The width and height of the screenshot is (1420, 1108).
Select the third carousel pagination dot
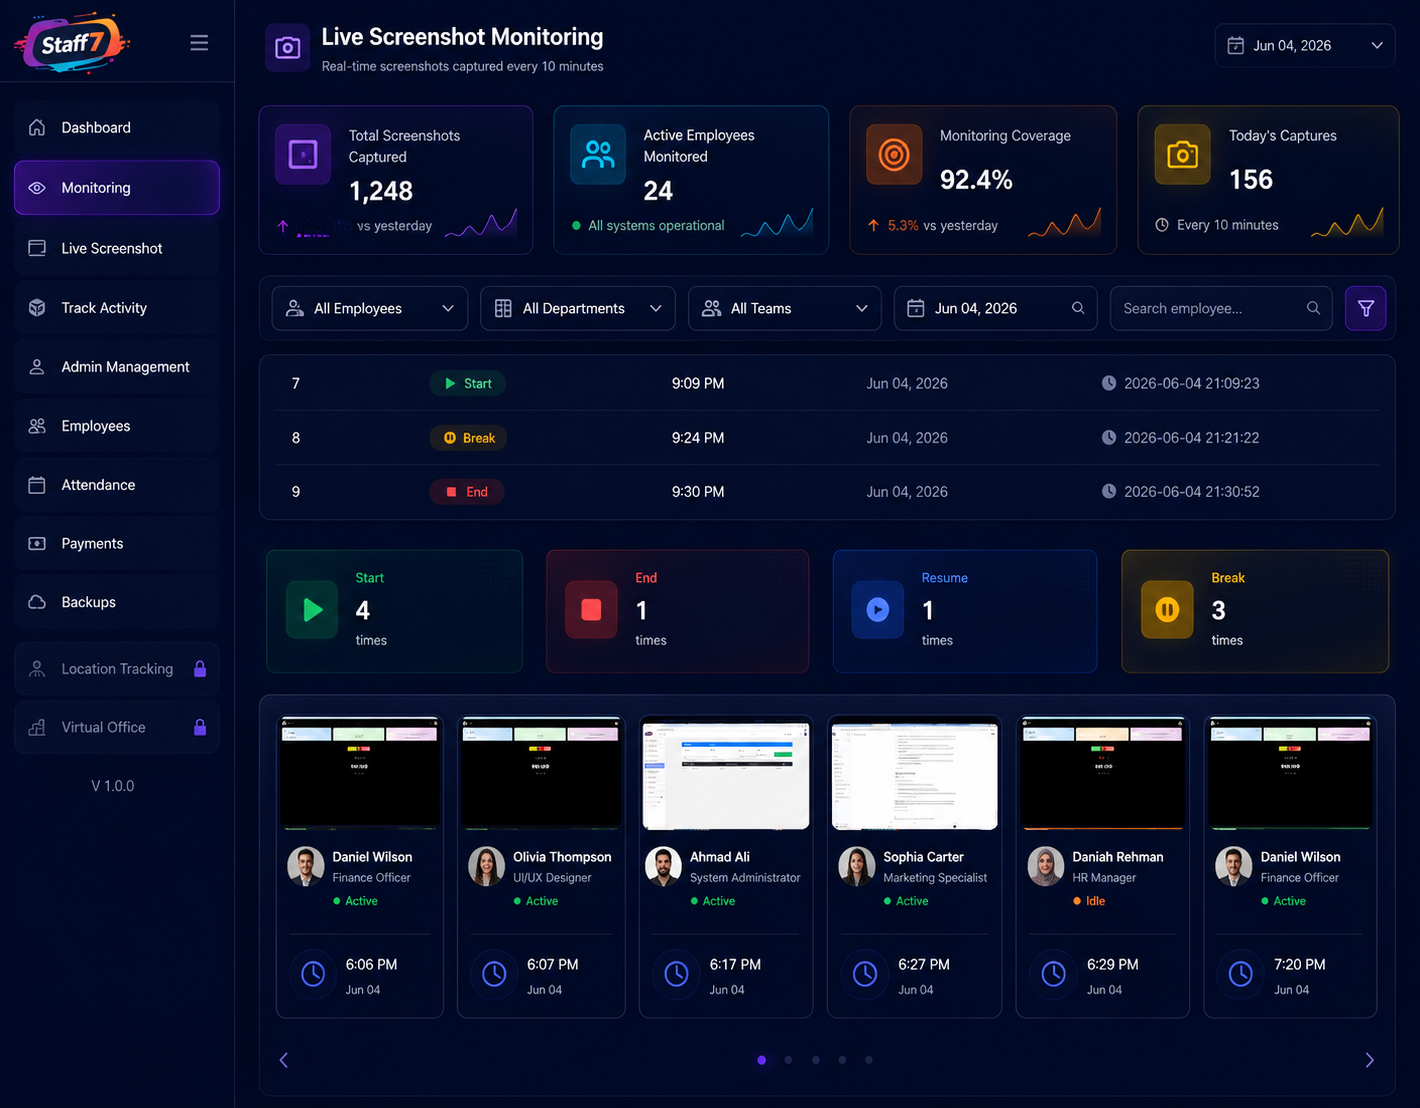(x=816, y=1060)
